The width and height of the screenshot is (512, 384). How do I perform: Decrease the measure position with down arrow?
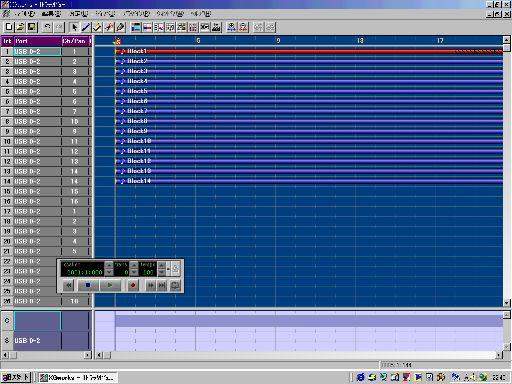click(109, 272)
